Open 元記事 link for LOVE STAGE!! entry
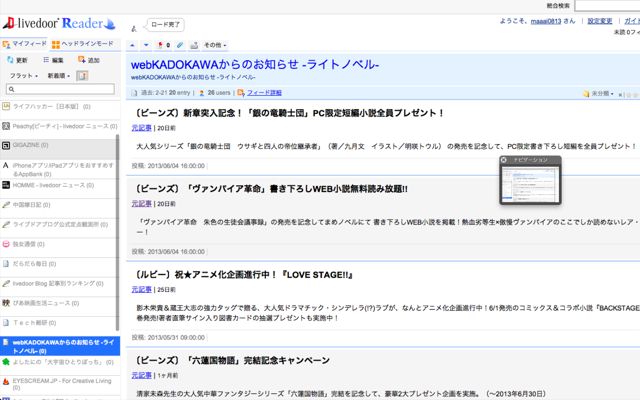Image resolution: width=640 pixels, height=400 pixels. pos(142,289)
